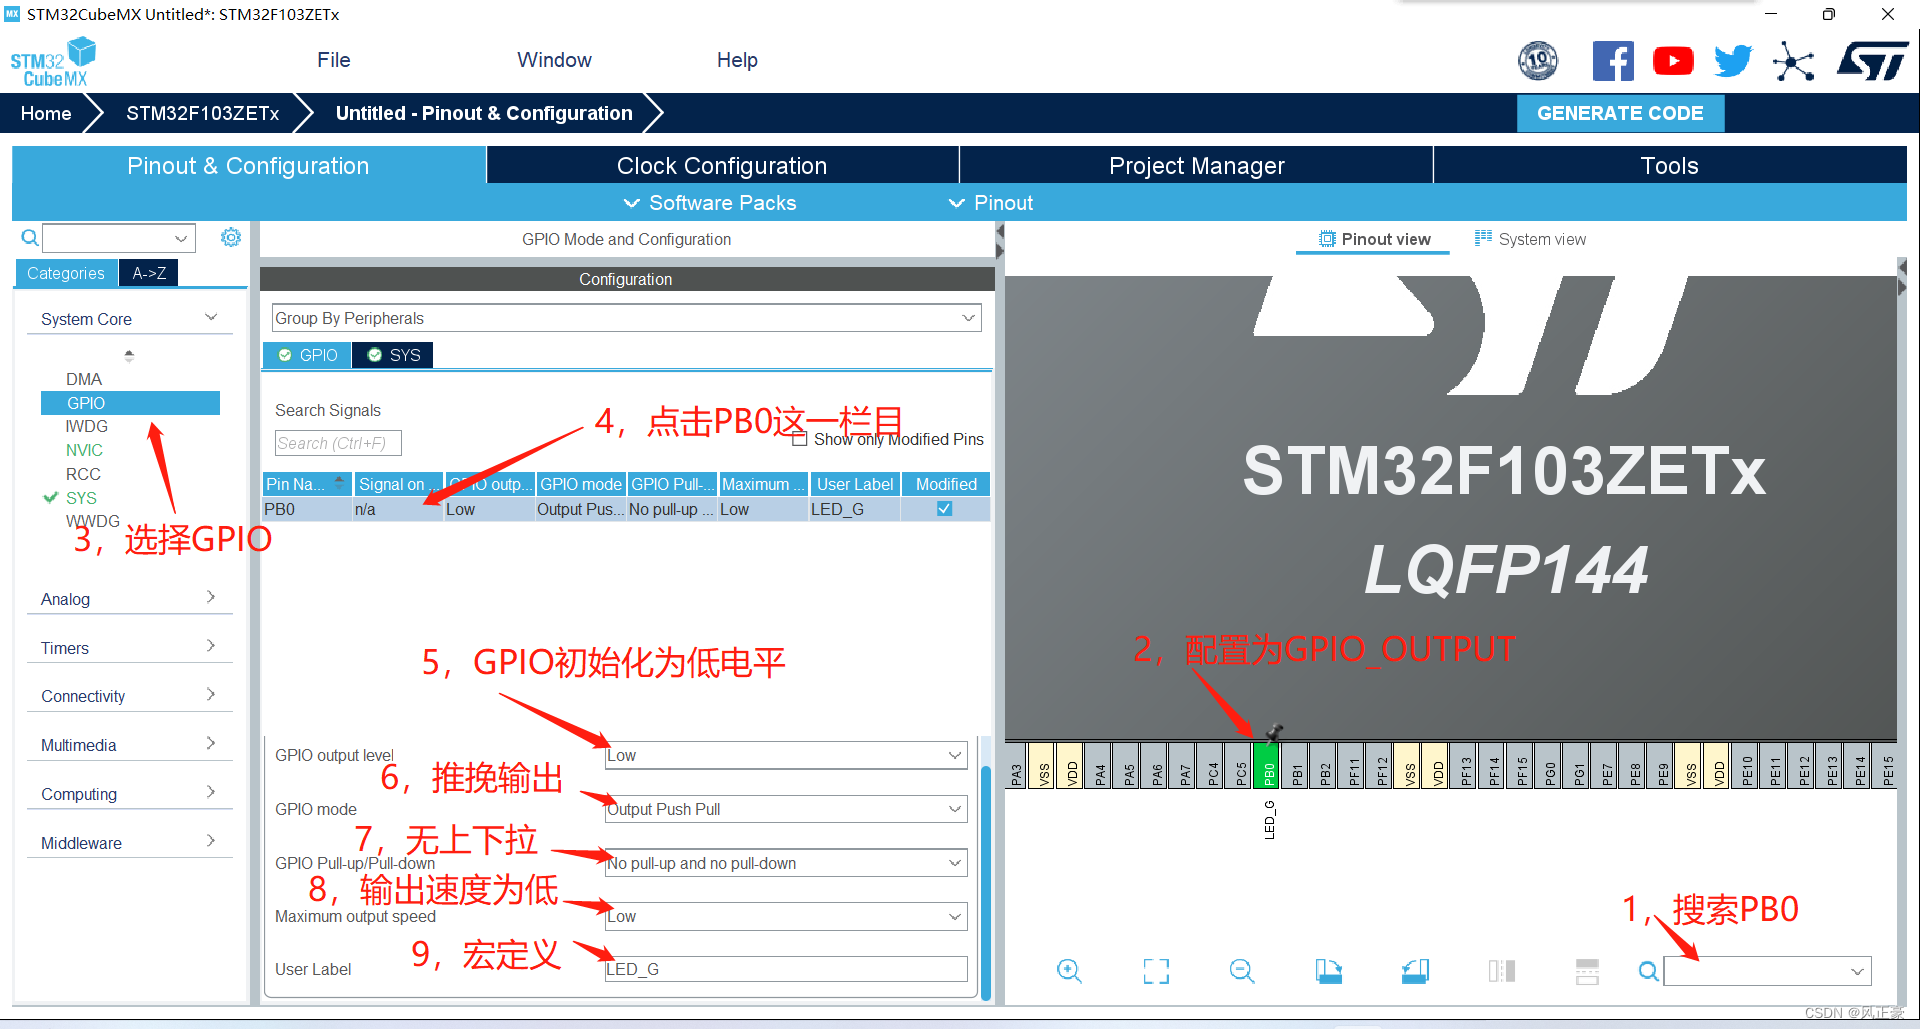Open the File menu
Screen dimensions: 1920x1029
point(334,60)
